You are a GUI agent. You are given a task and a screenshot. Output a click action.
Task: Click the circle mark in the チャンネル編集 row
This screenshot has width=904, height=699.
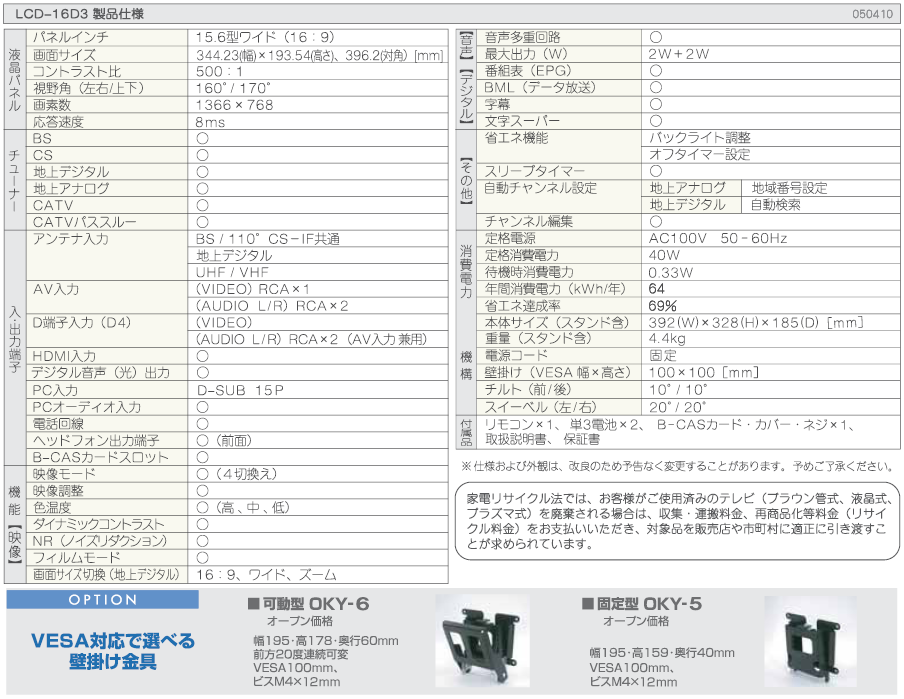click(656, 221)
